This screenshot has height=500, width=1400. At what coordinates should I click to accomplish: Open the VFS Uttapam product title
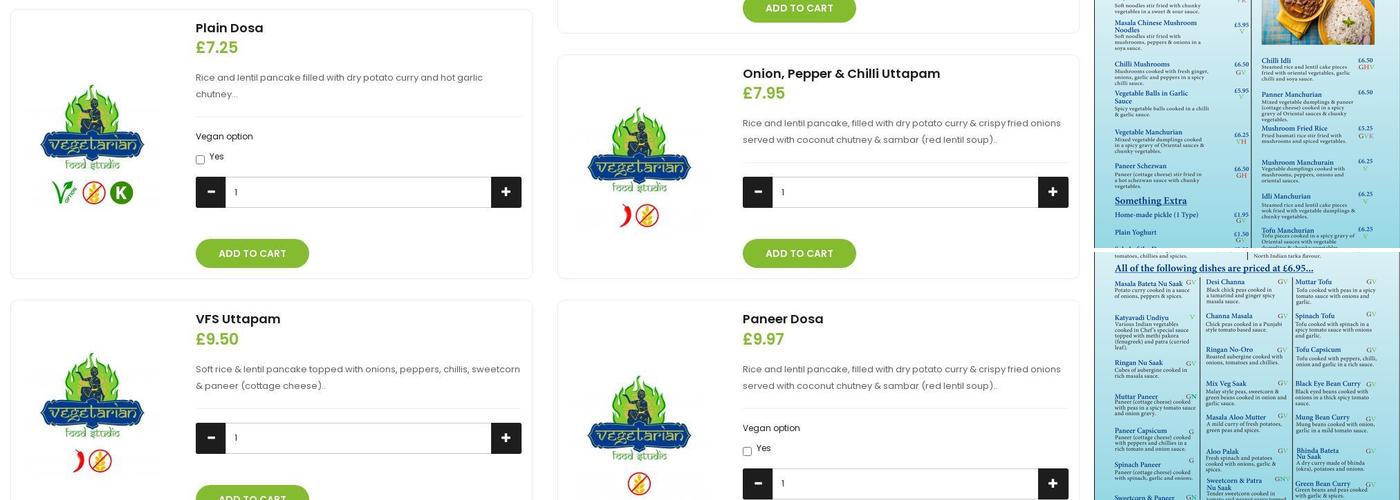point(238,319)
